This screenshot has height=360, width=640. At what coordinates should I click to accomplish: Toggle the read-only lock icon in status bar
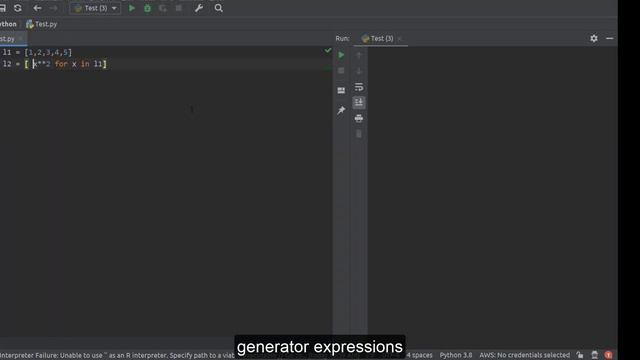pos(580,355)
